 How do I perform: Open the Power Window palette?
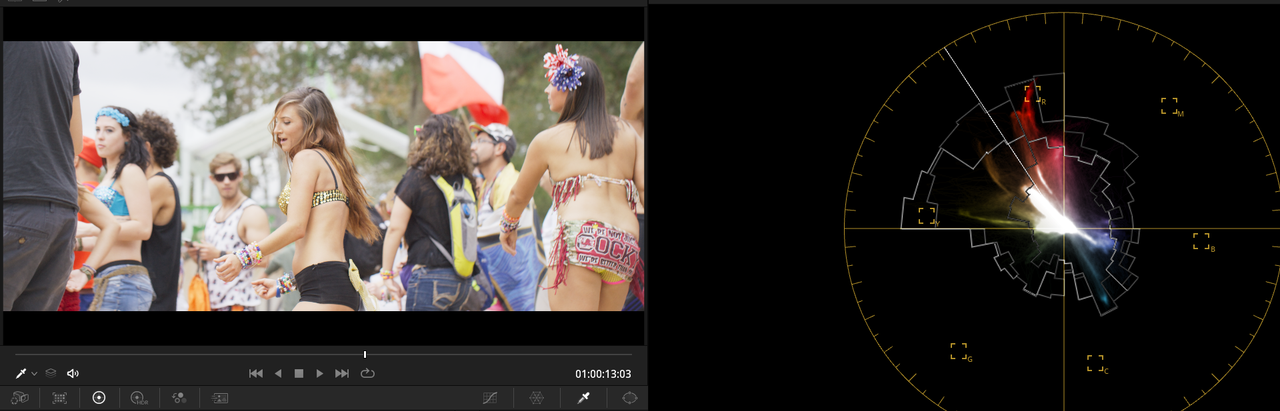click(x=629, y=397)
